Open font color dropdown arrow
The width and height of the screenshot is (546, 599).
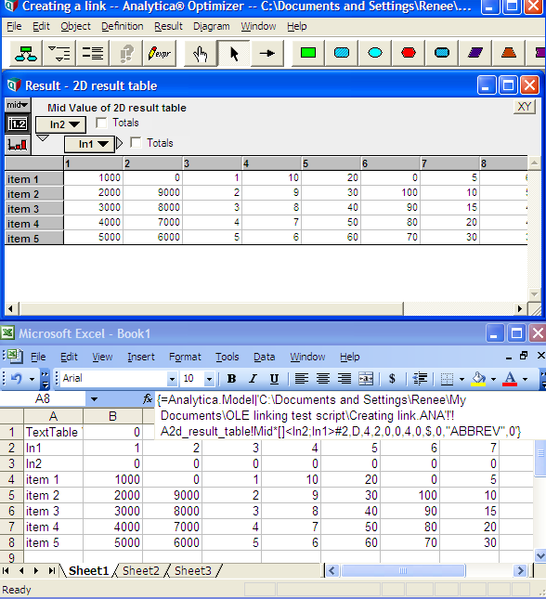tap(525, 379)
